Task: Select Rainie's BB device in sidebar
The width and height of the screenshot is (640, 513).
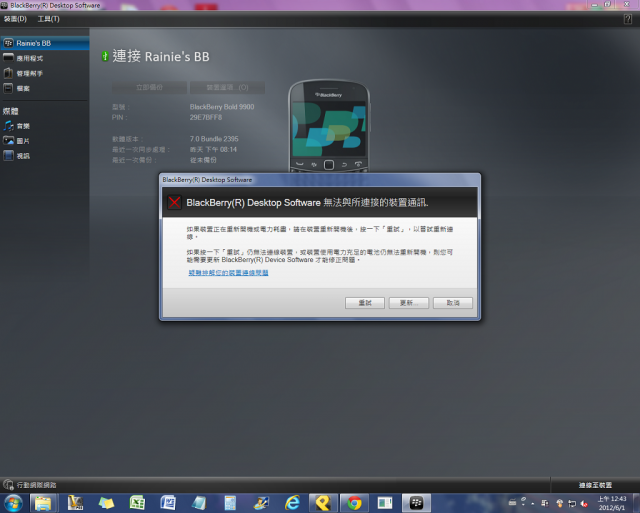Action: [x=44, y=43]
